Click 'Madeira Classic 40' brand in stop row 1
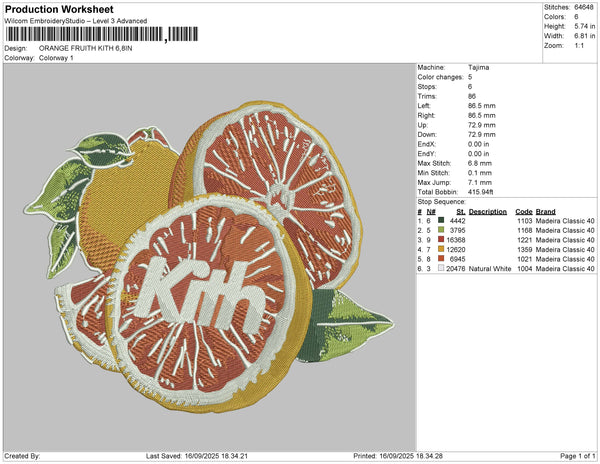This screenshot has width=600, height=464. click(x=565, y=221)
